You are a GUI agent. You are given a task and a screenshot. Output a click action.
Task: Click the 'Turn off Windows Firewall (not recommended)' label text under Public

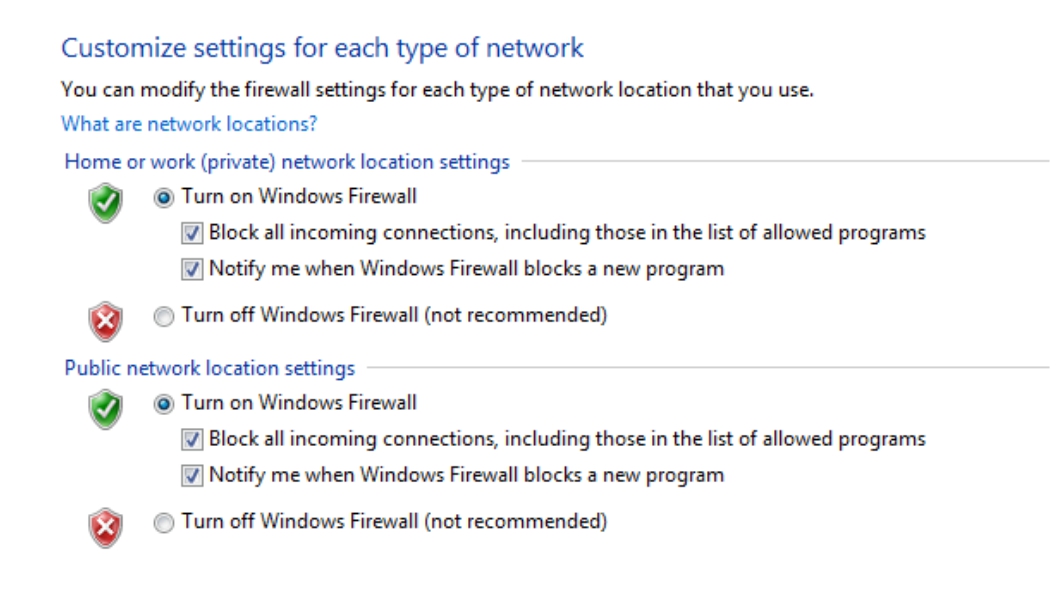(394, 521)
